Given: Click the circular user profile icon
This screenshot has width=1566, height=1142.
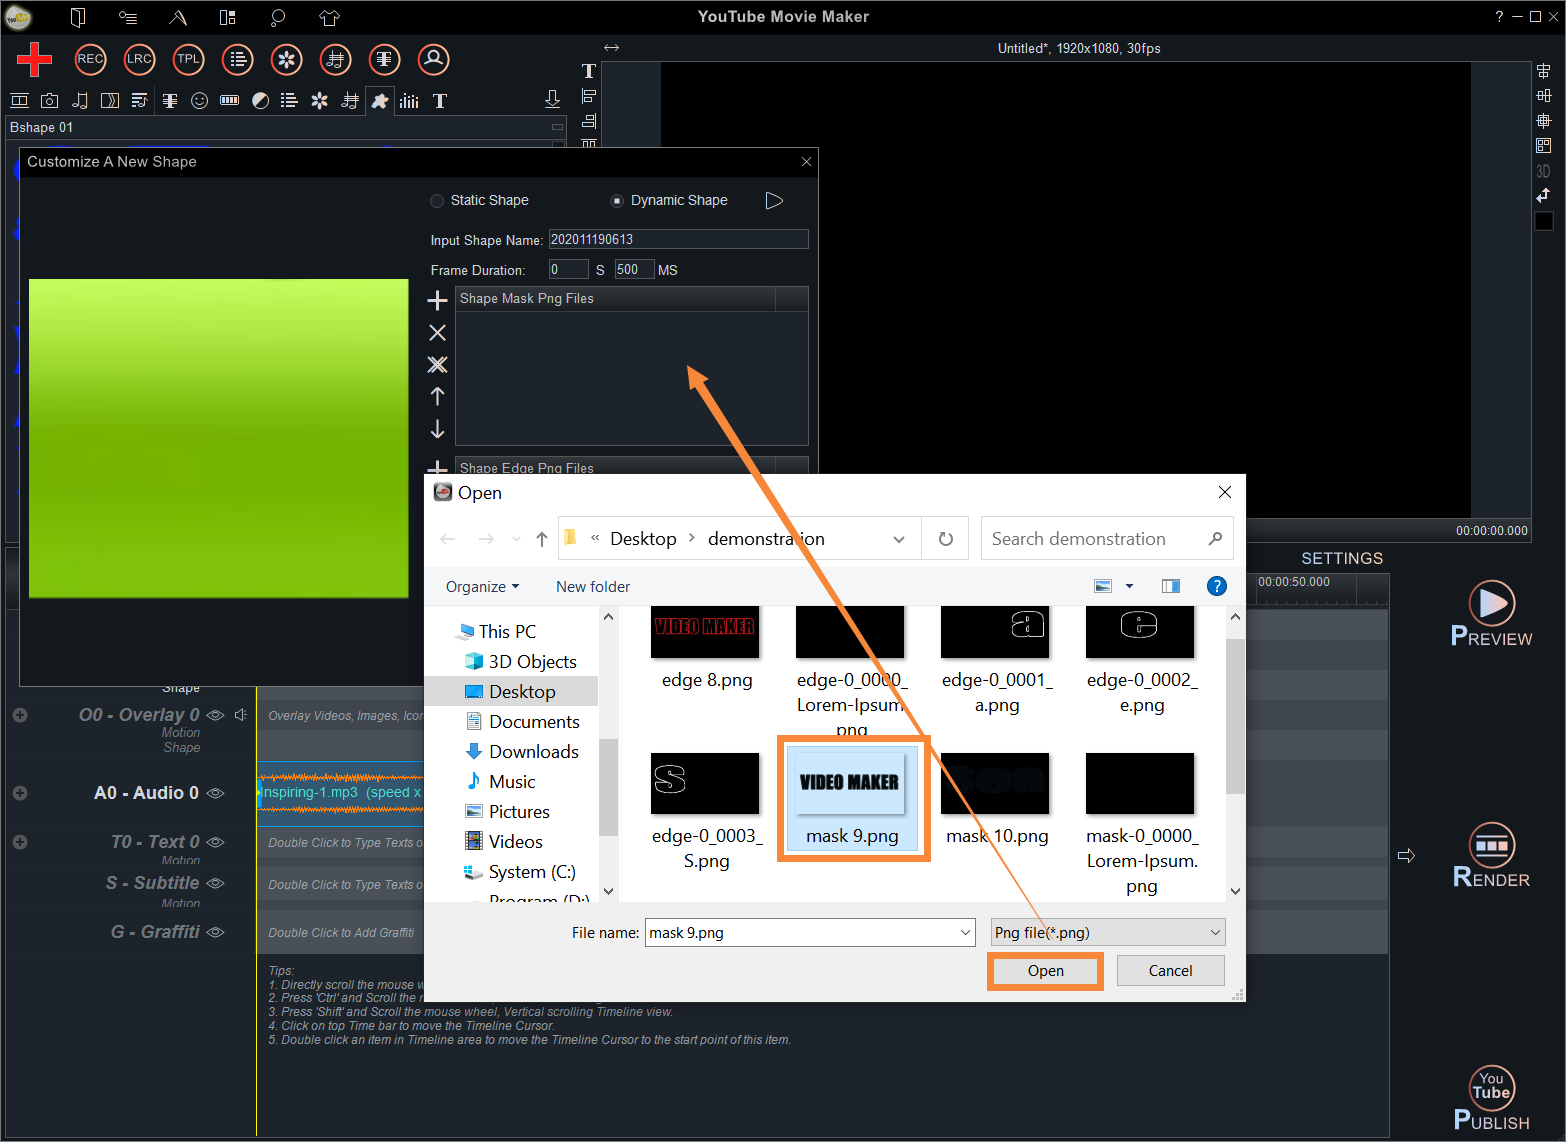Looking at the screenshot, I should click(433, 60).
